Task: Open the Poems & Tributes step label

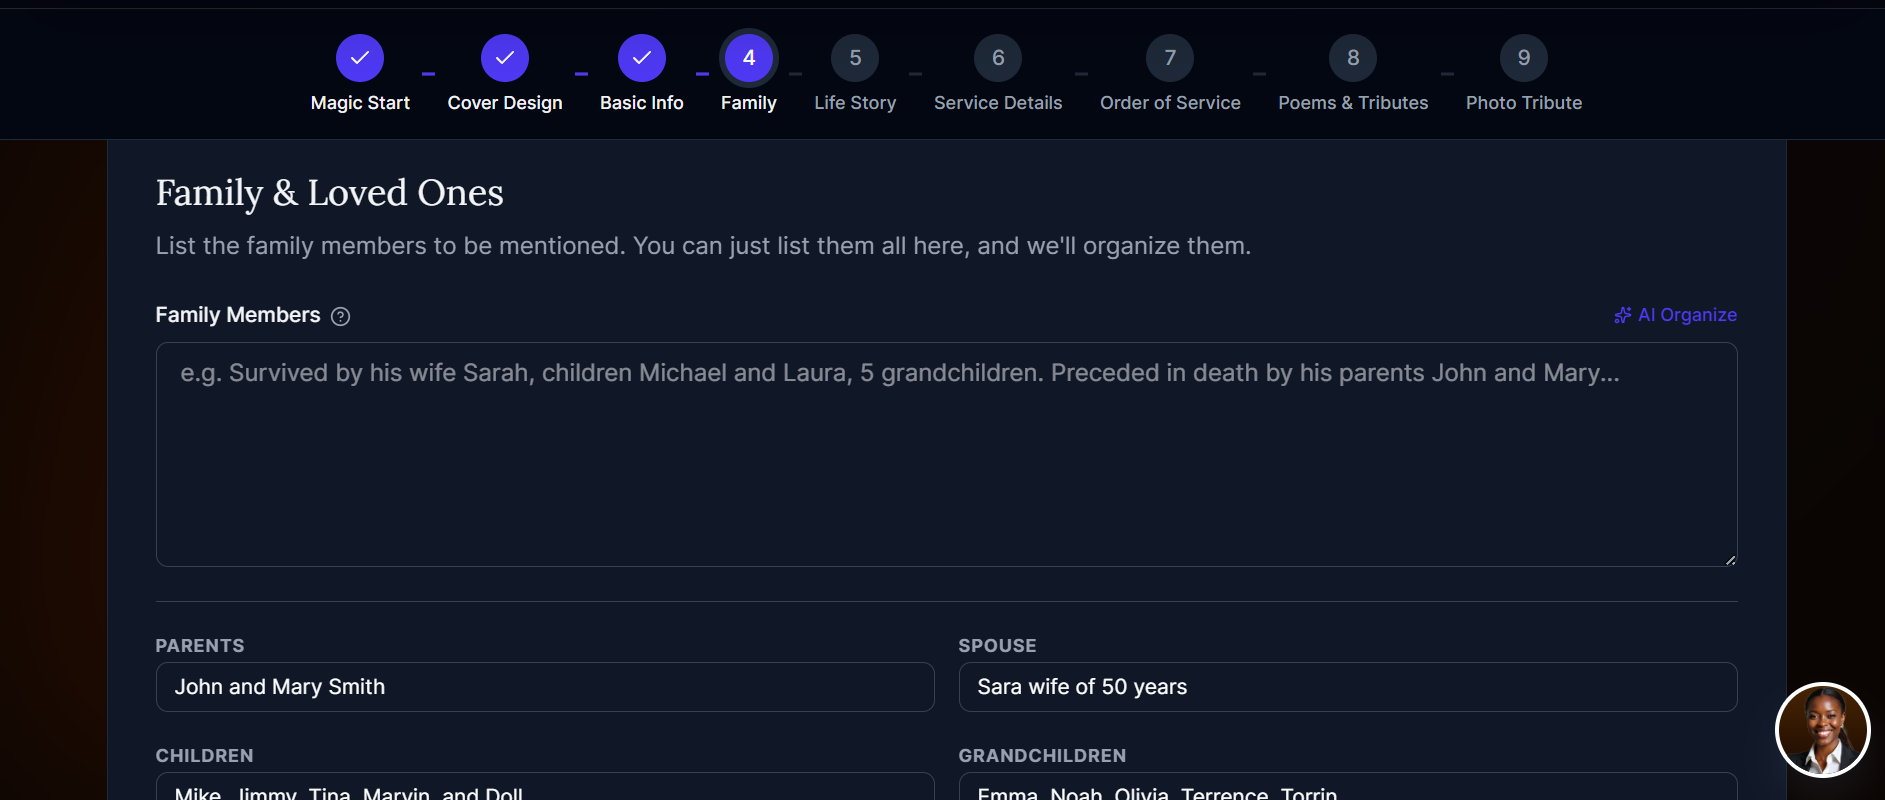Action: 1353,103
